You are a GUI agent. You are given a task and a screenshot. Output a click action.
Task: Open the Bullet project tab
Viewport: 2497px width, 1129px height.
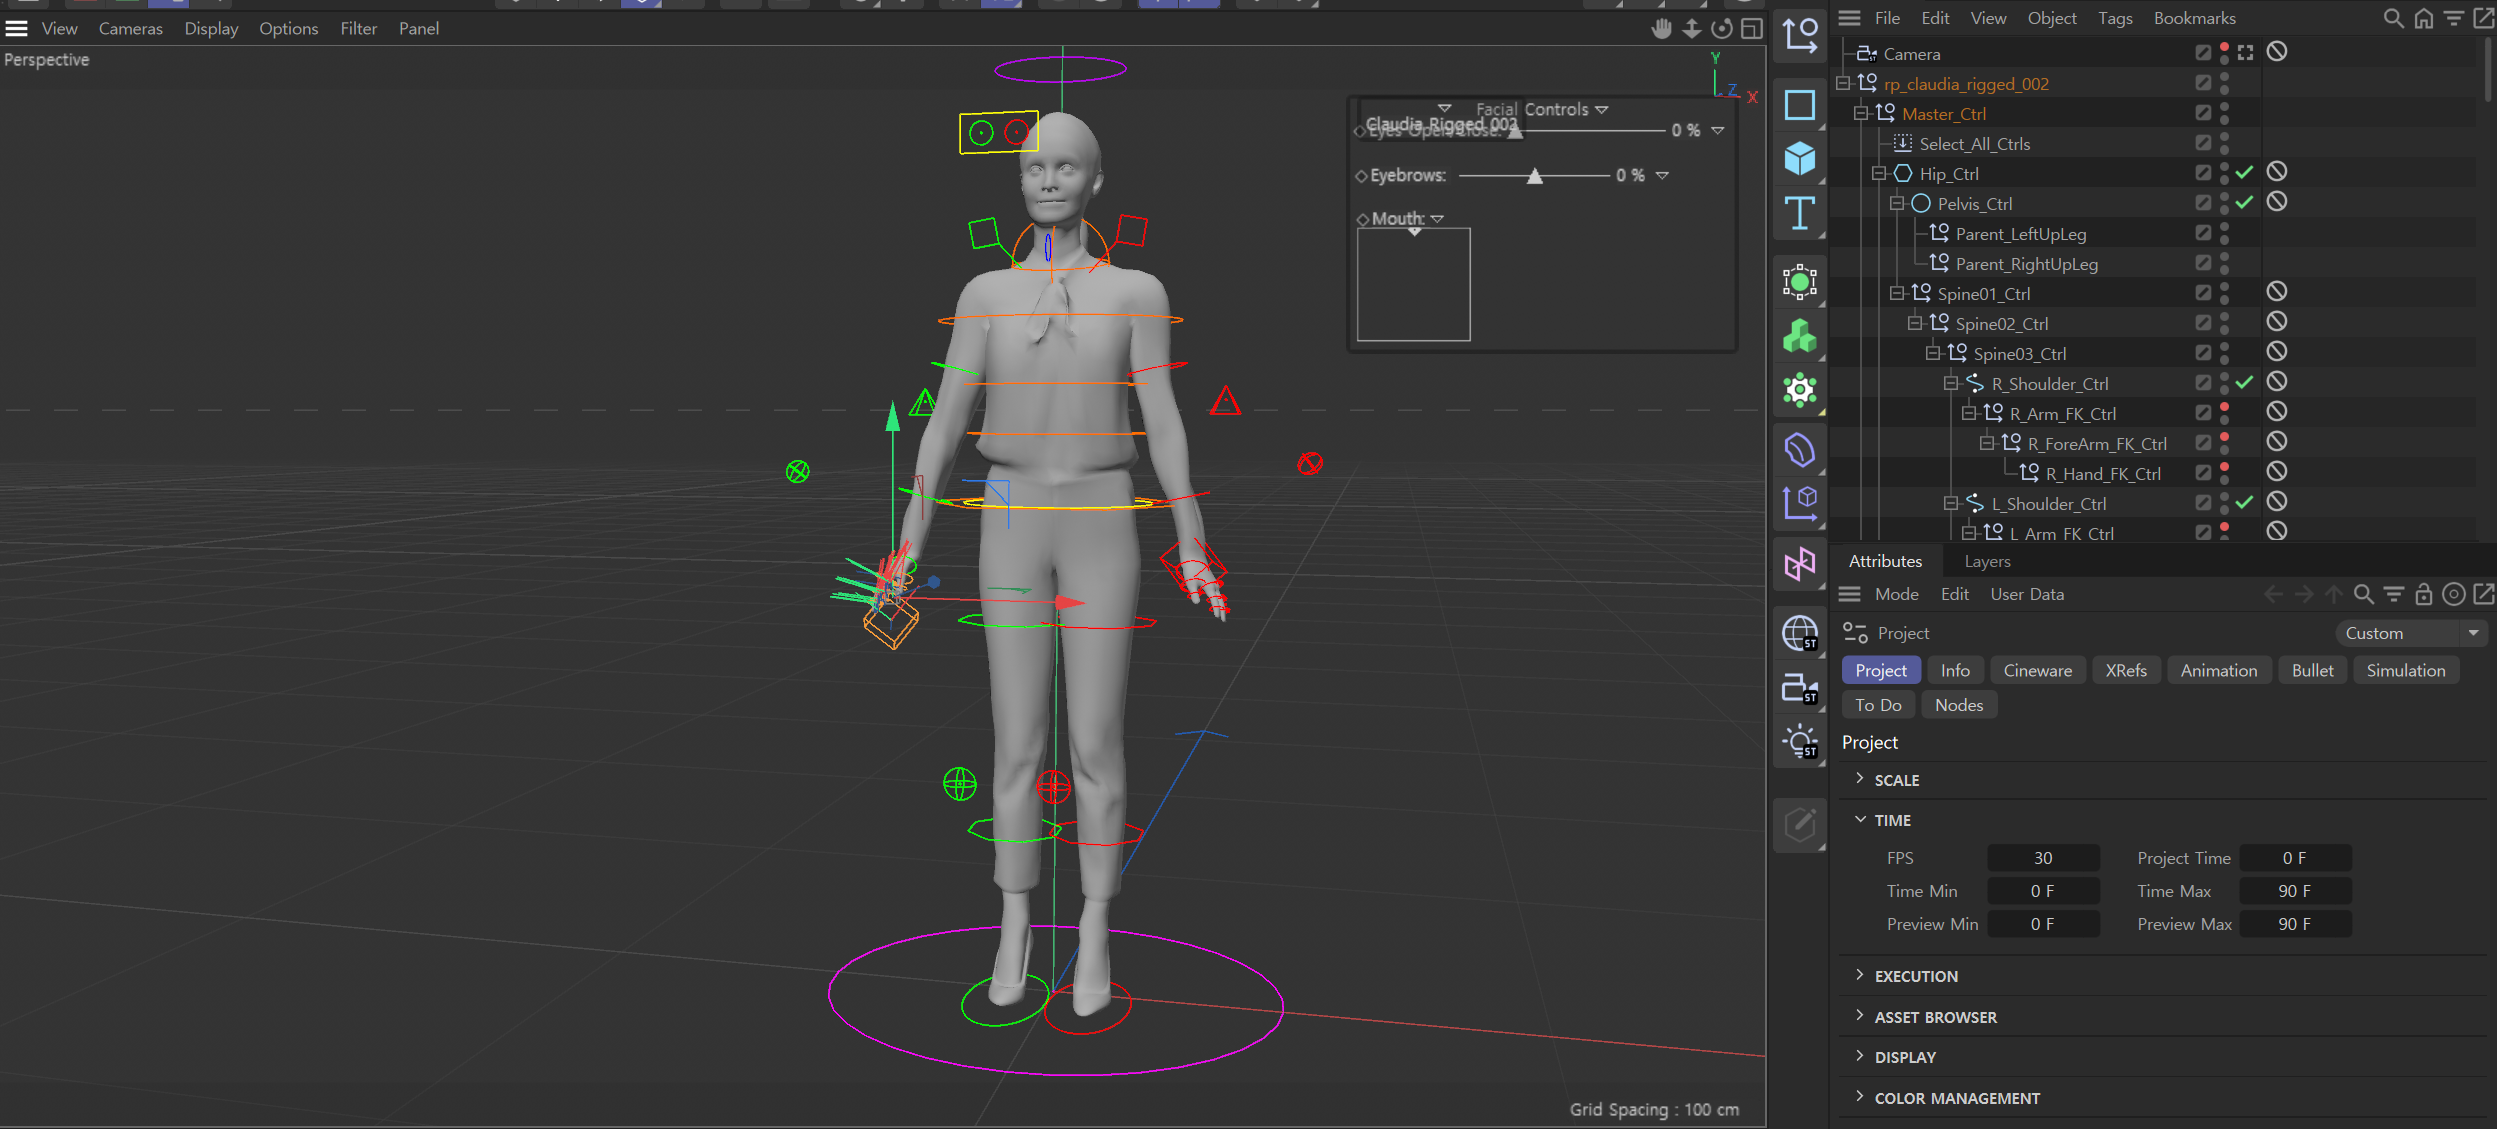[2312, 670]
